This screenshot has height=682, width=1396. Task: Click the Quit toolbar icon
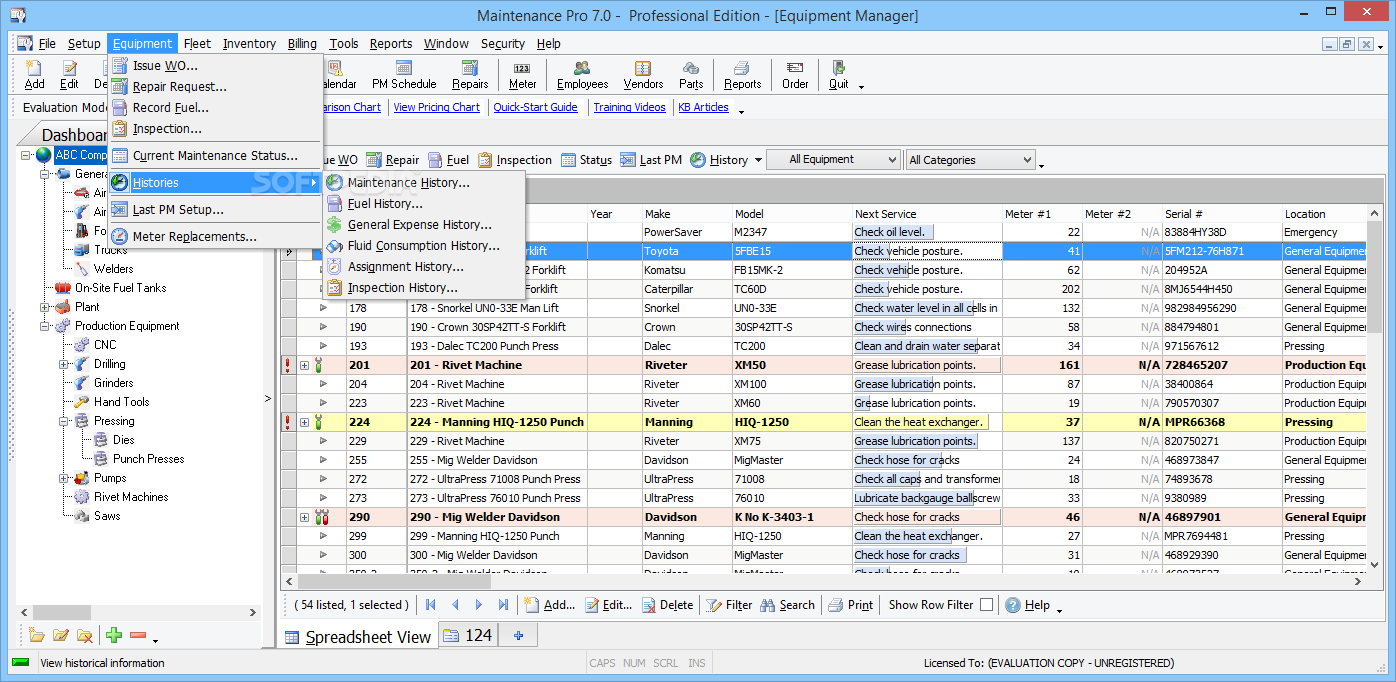tap(839, 75)
